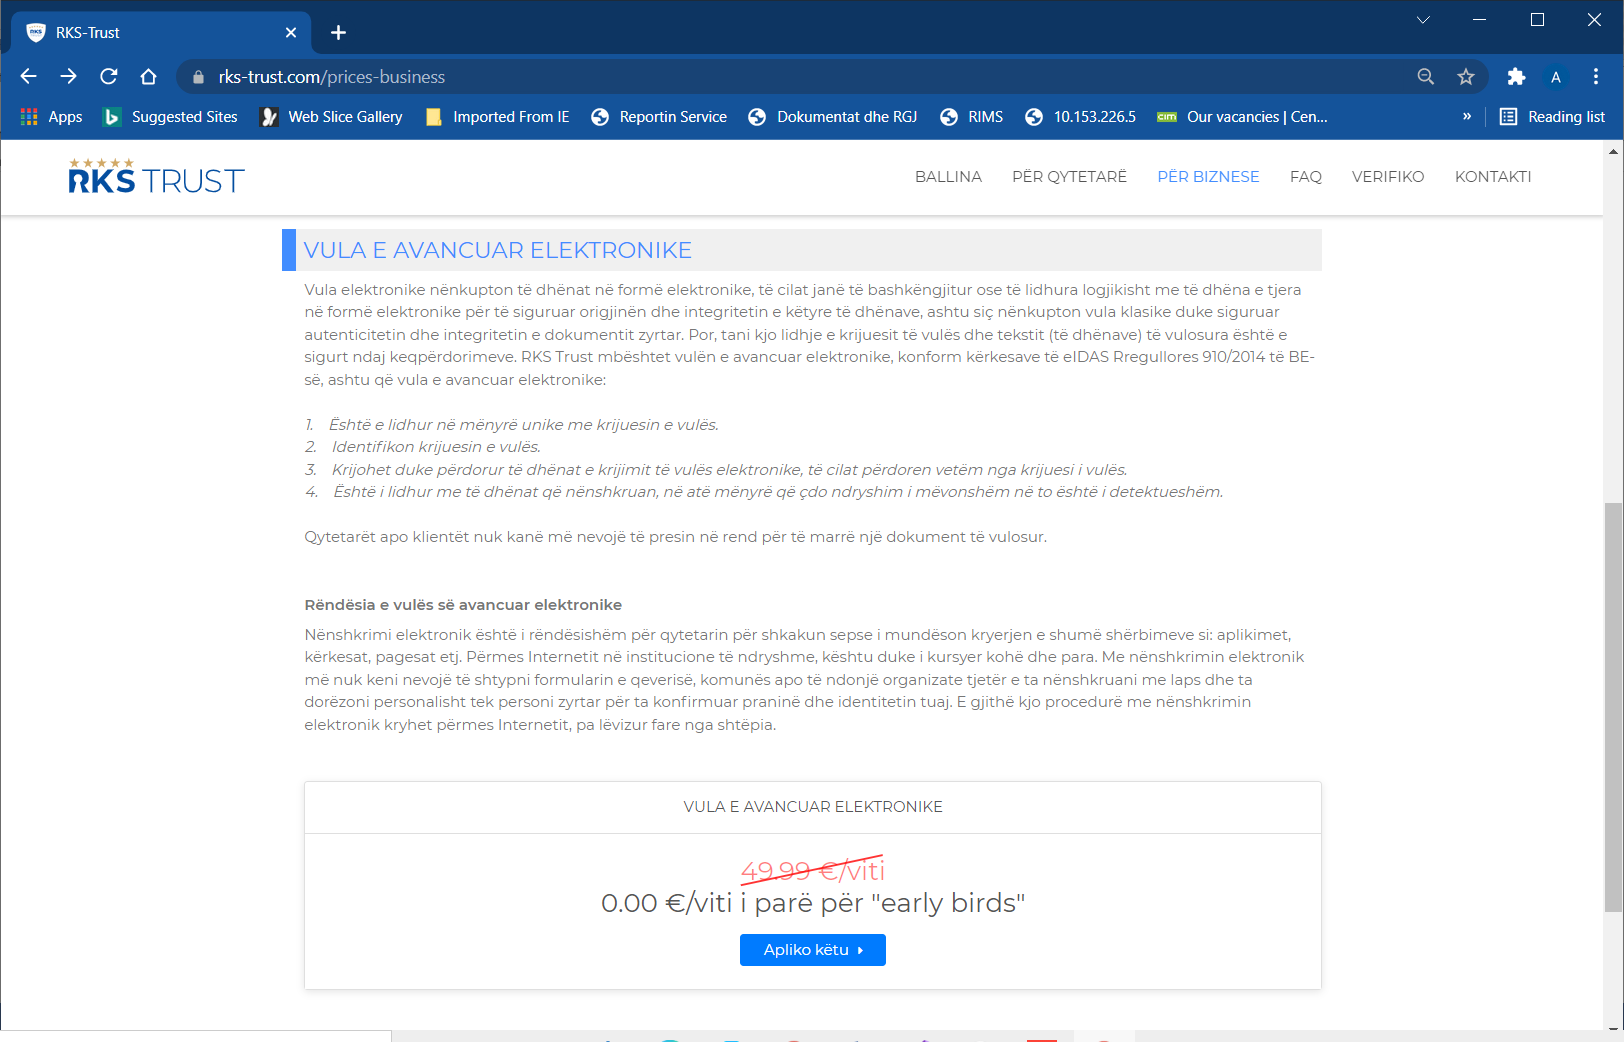The height and width of the screenshot is (1042, 1624).
Task: Open the Reading list panel
Action: click(x=1553, y=117)
